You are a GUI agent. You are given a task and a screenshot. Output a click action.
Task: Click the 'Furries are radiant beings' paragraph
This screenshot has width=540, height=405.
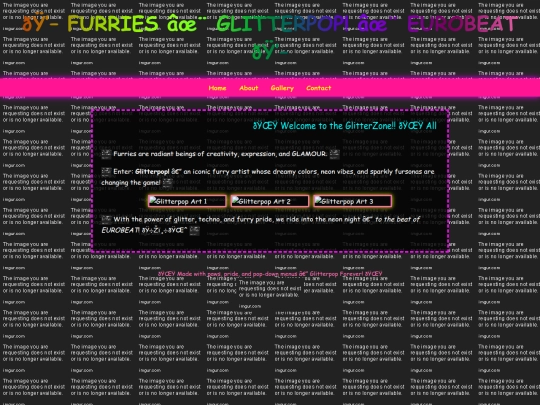(220, 154)
